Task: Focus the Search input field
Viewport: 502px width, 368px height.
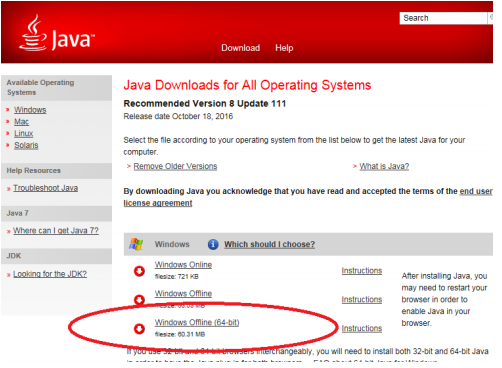Action: point(443,18)
